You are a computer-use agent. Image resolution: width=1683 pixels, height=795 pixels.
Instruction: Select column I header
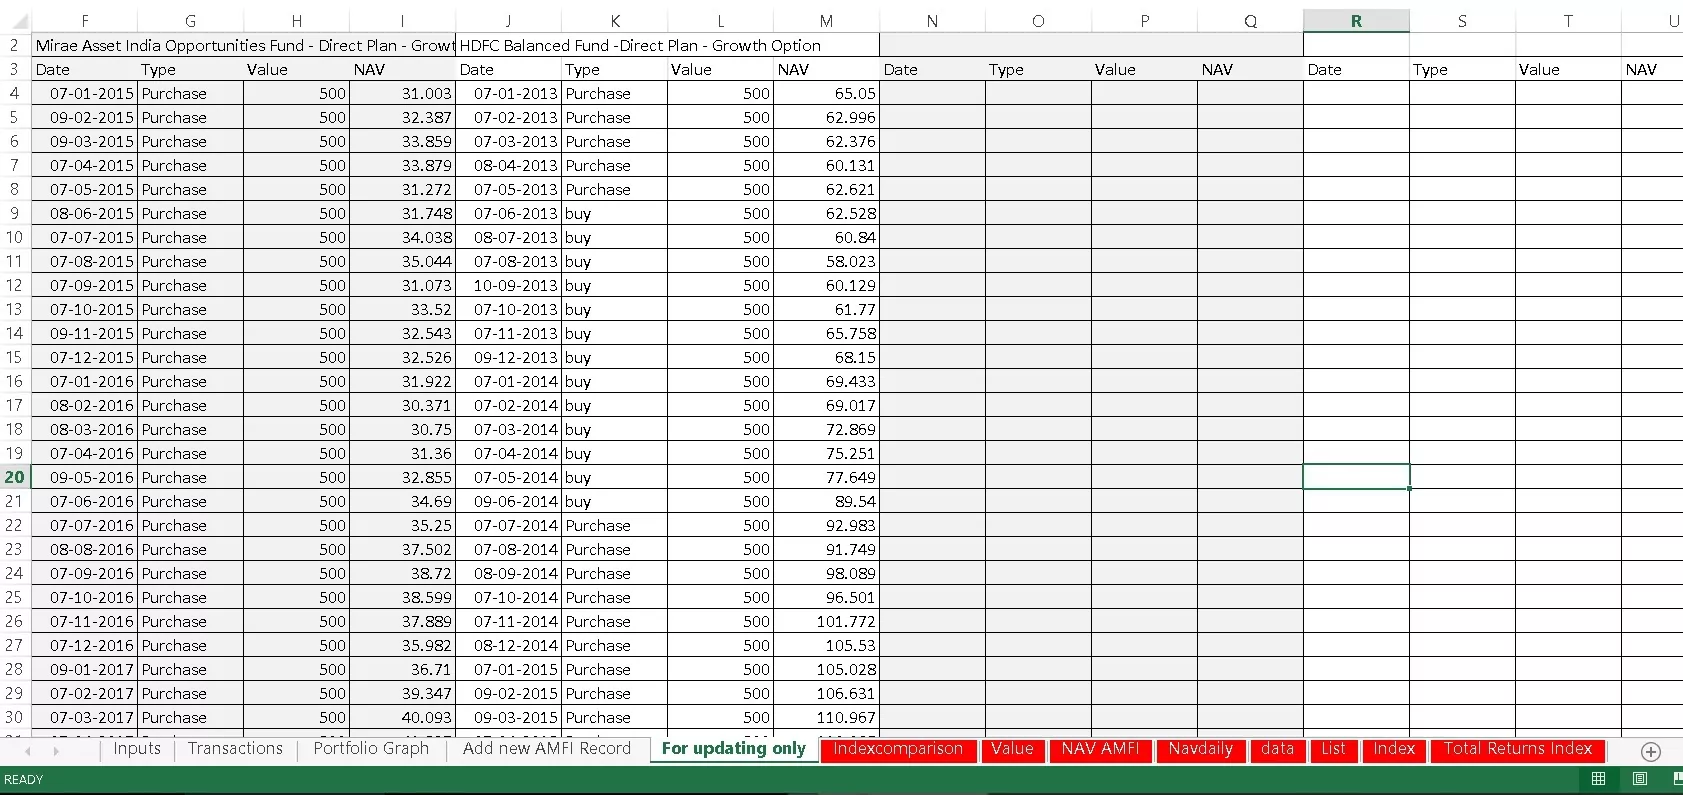(x=402, y=21)
